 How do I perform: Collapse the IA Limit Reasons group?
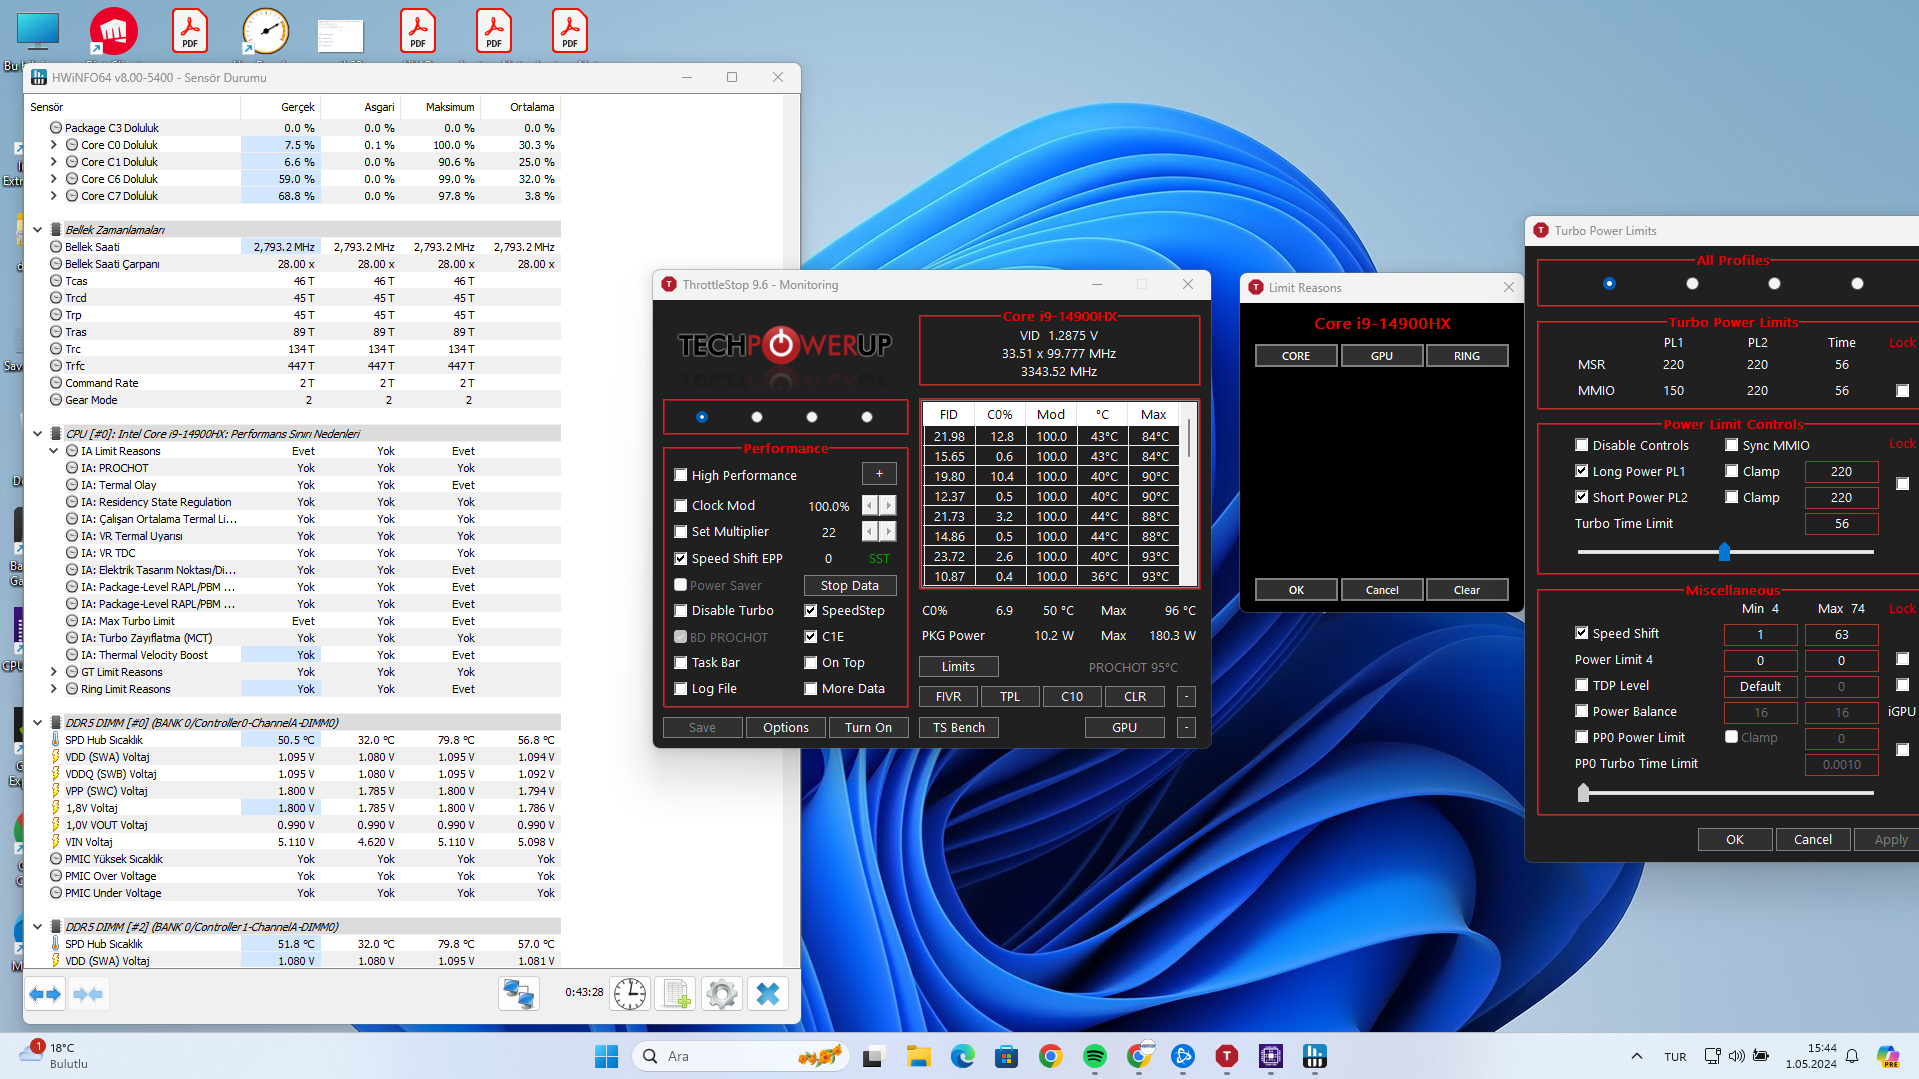click(x=54, y=451)
